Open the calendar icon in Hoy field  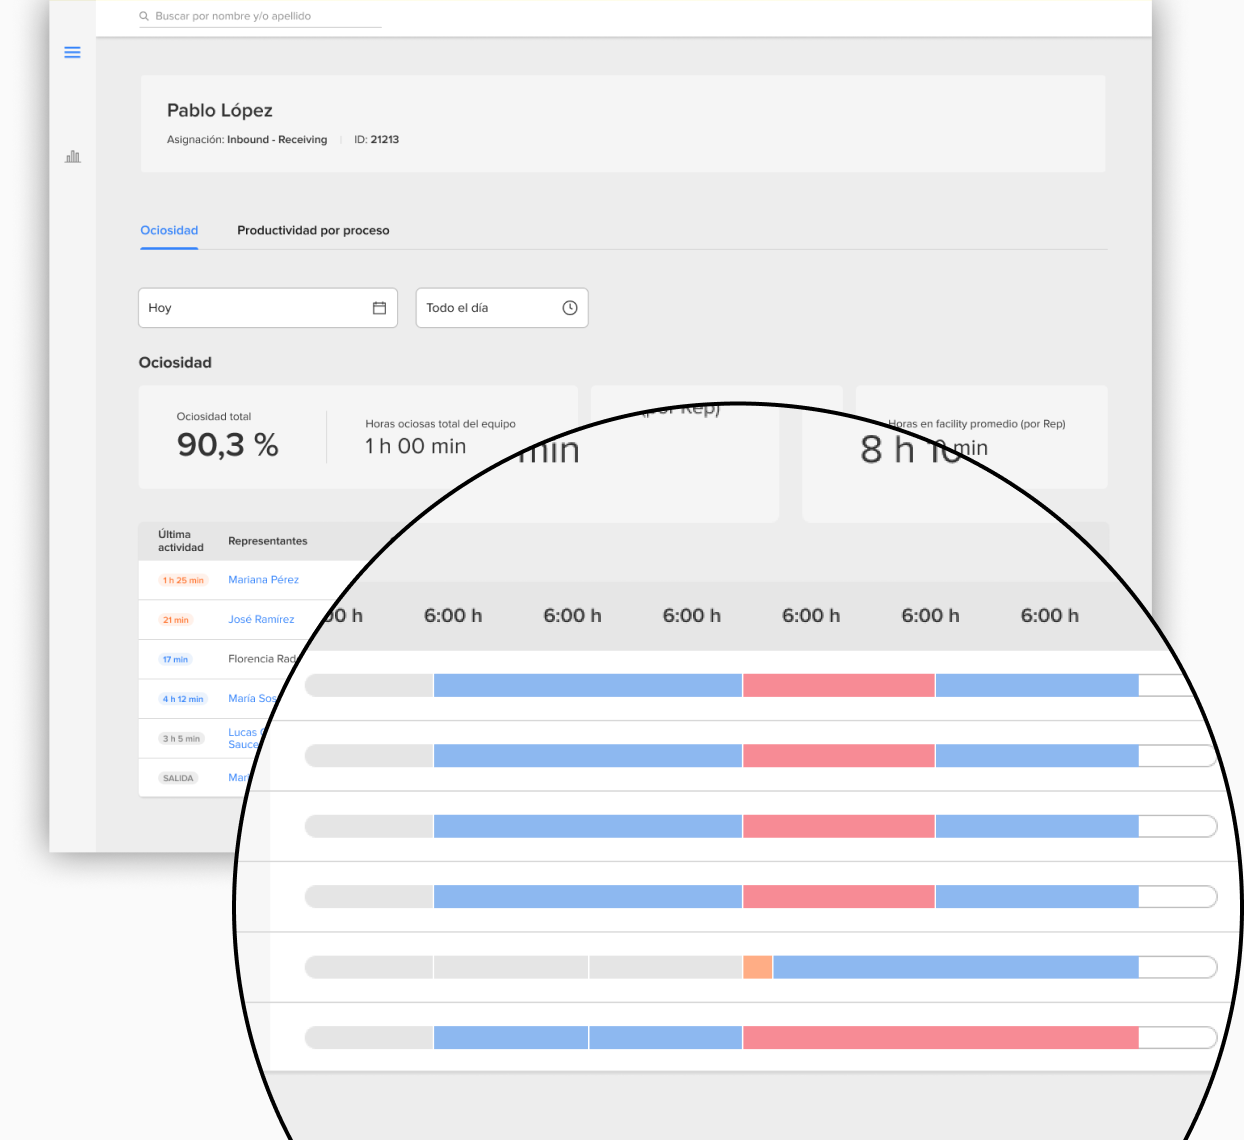pos(379,308)
